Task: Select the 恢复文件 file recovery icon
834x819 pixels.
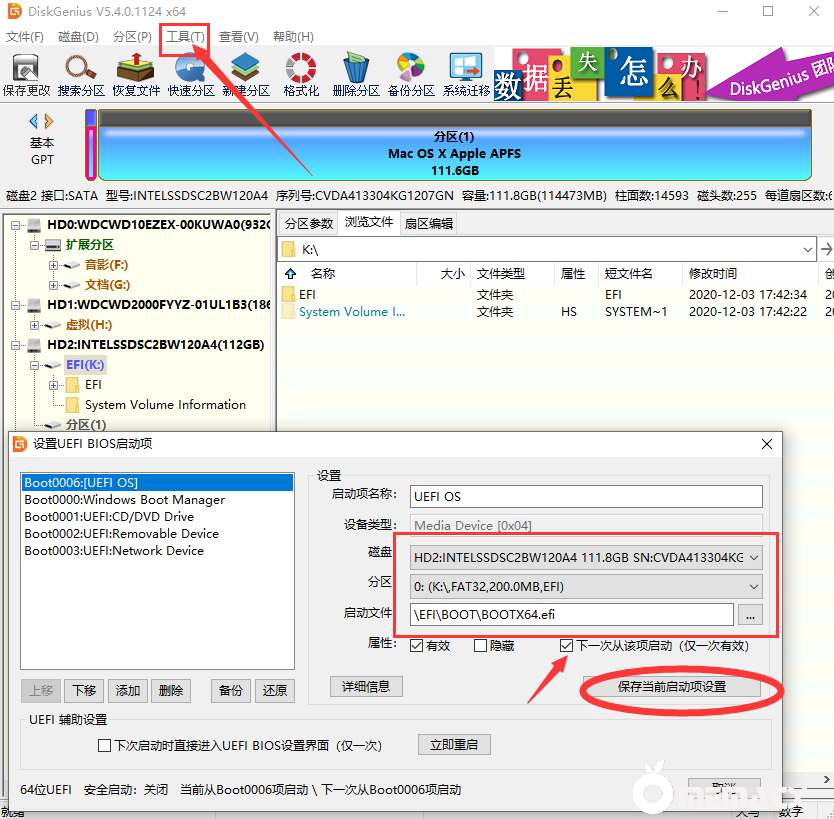Action: click(x=137, y=73)
